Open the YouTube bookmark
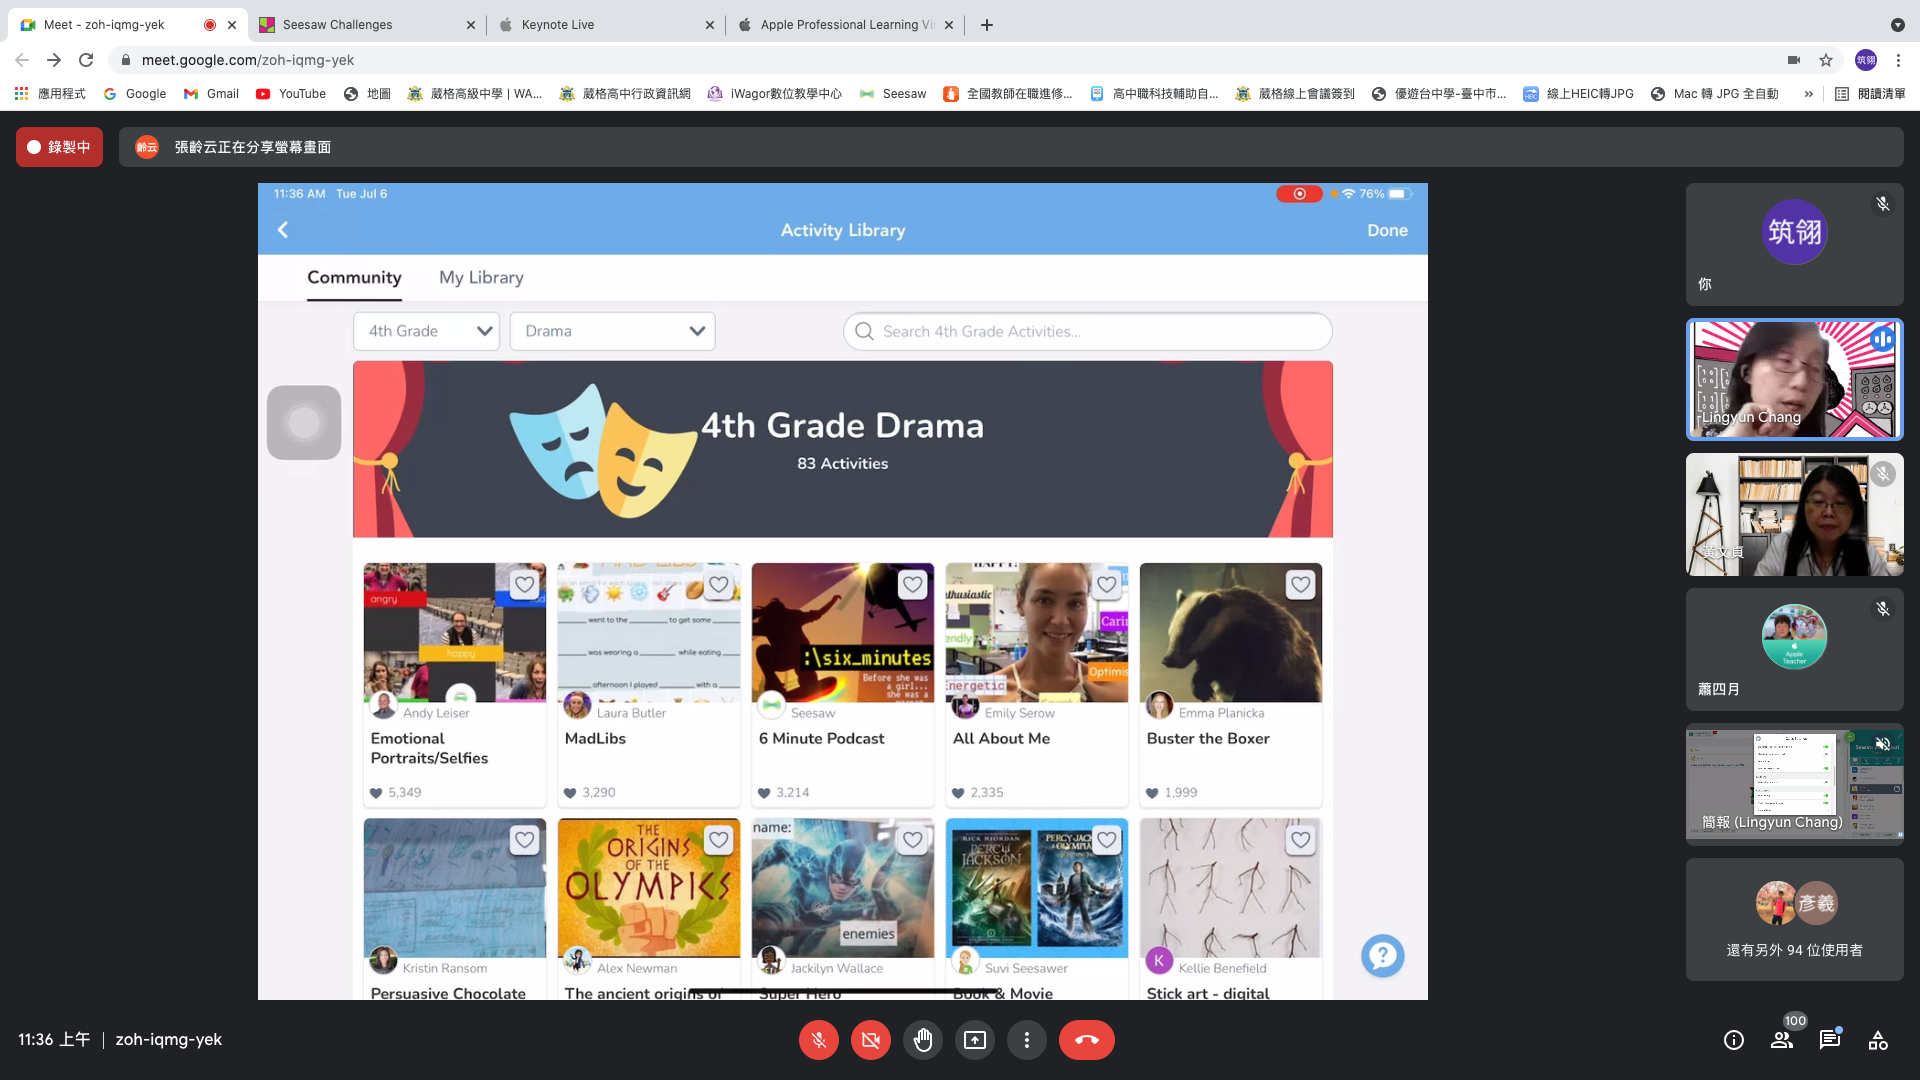 tap(291, 94)
